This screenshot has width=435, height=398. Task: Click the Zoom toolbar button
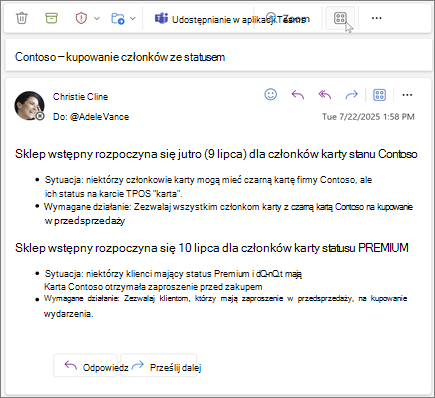[x=288, y=18]
